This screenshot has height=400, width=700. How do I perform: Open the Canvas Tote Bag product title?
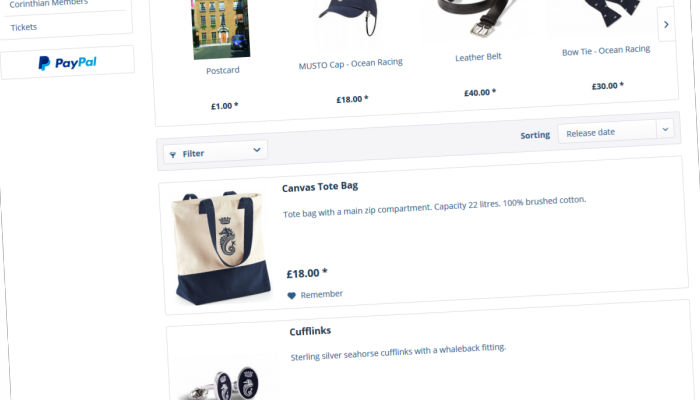[320, 187]
